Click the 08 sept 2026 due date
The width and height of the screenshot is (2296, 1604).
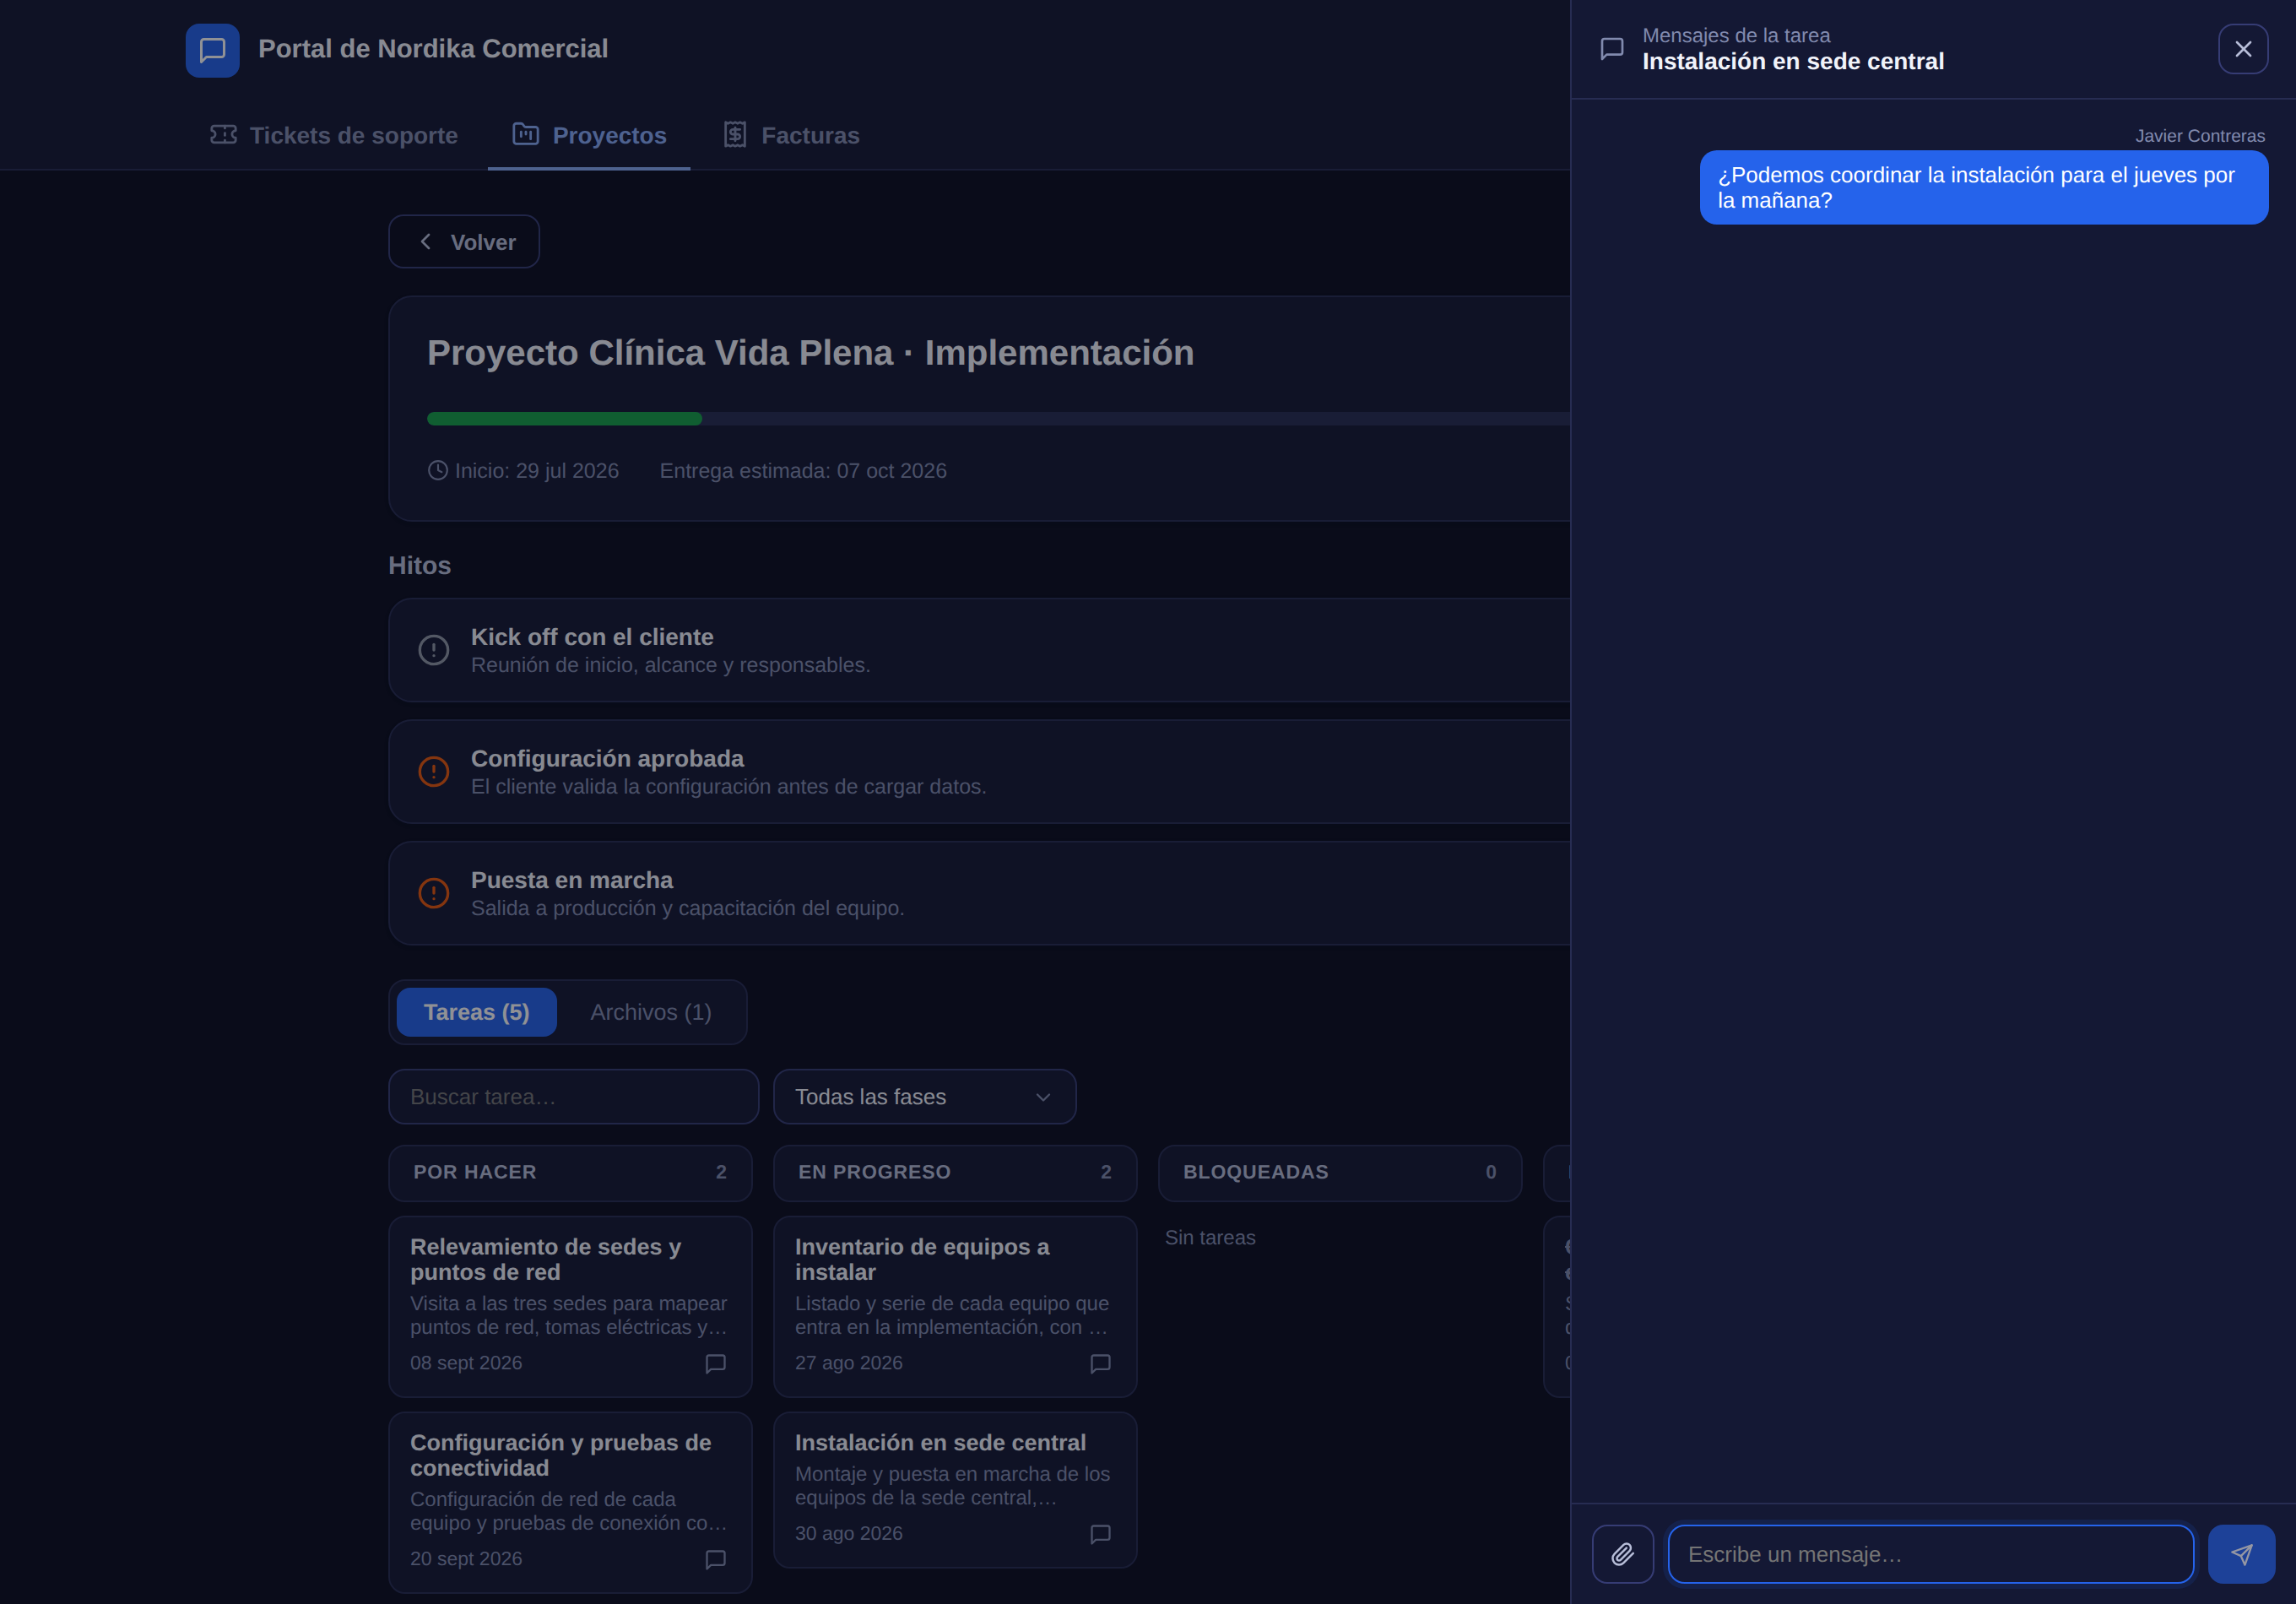click(466, 1363)
